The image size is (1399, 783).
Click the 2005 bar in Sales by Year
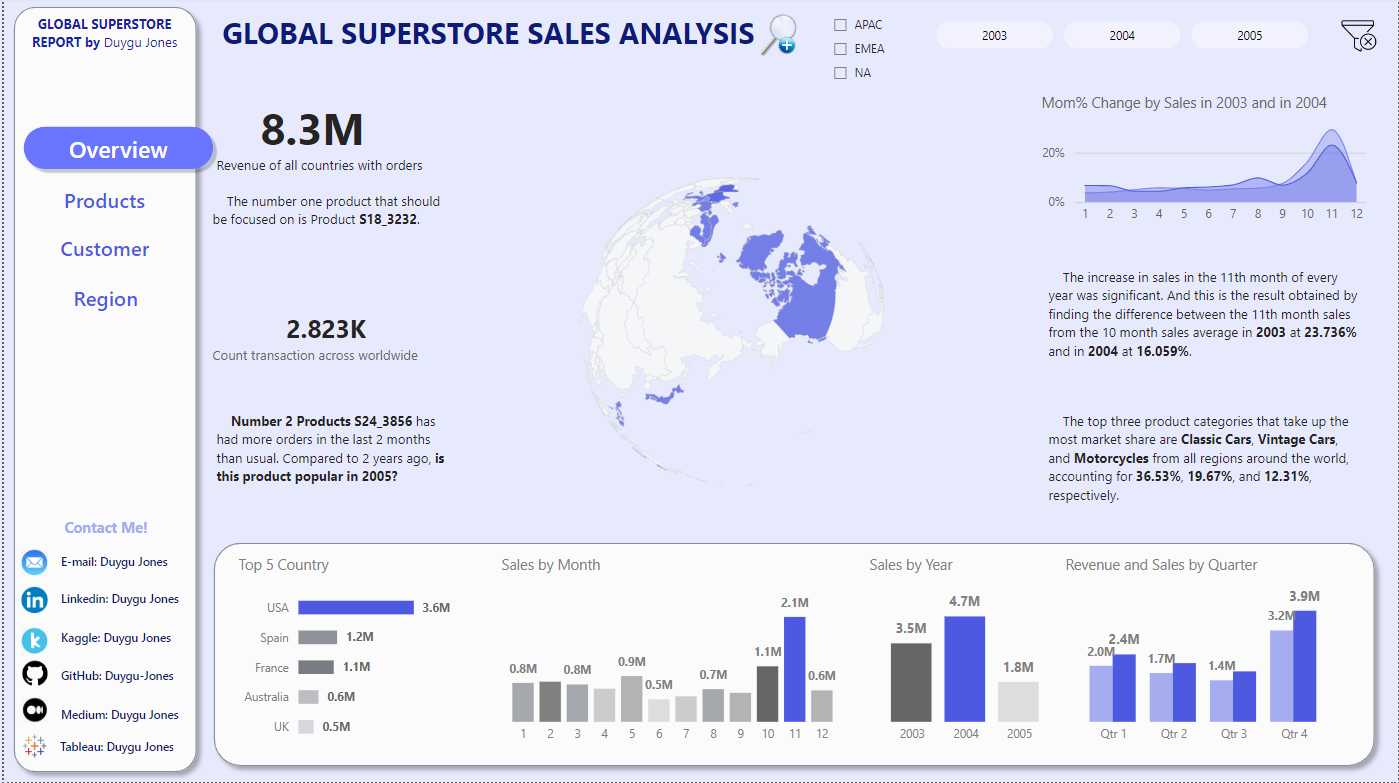click(1019, 702)
